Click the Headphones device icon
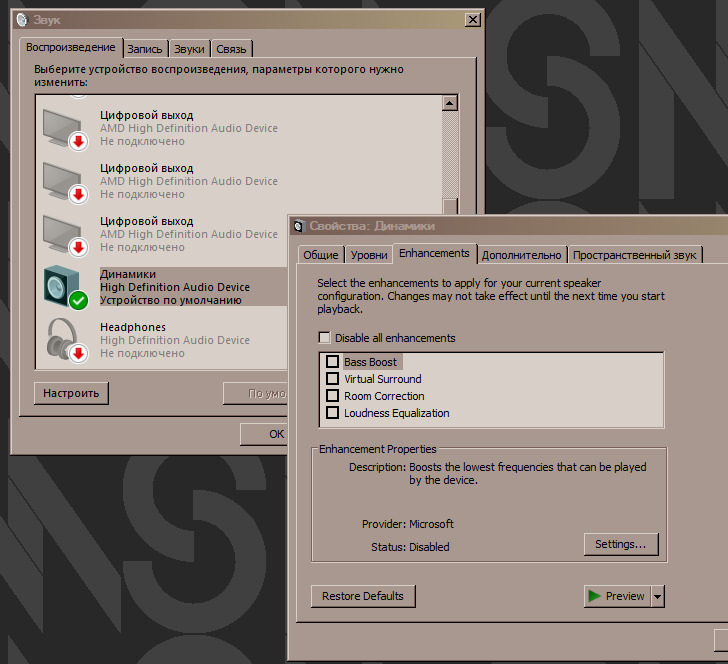 click(x=66, y=340)
